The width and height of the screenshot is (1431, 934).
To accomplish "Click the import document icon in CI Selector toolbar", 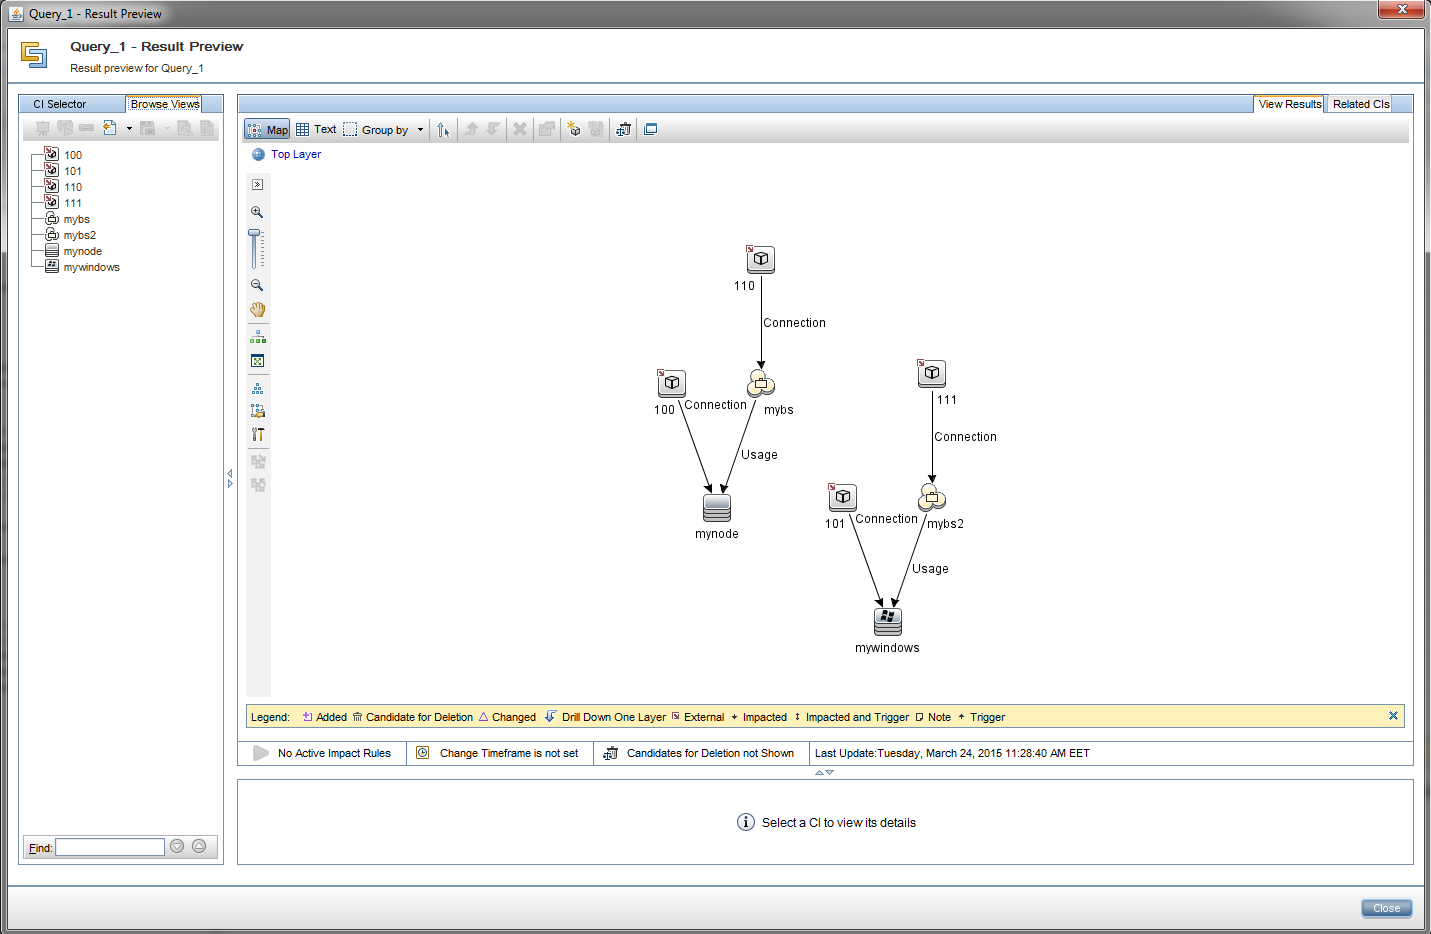I will coord(110,128).
